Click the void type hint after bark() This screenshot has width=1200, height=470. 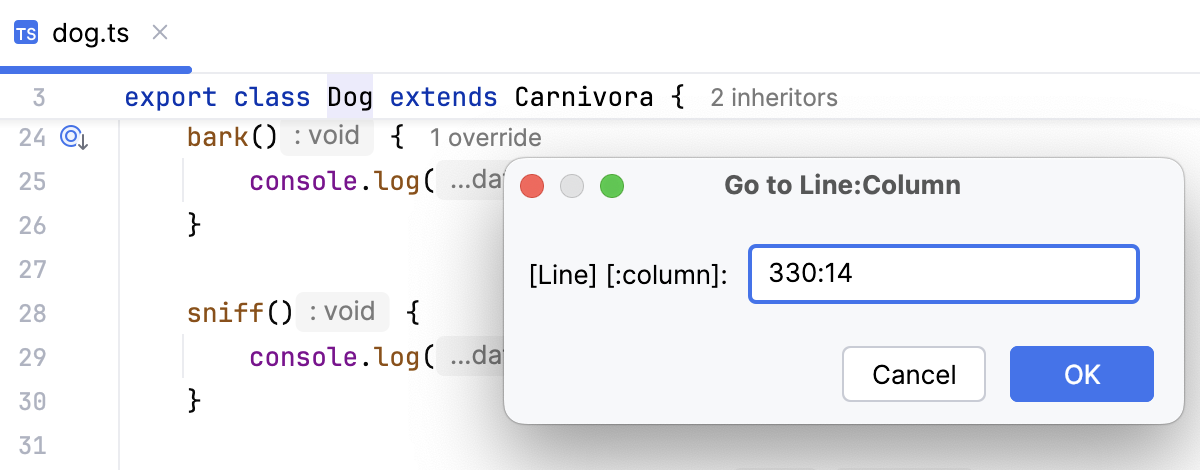click(327, 137)
